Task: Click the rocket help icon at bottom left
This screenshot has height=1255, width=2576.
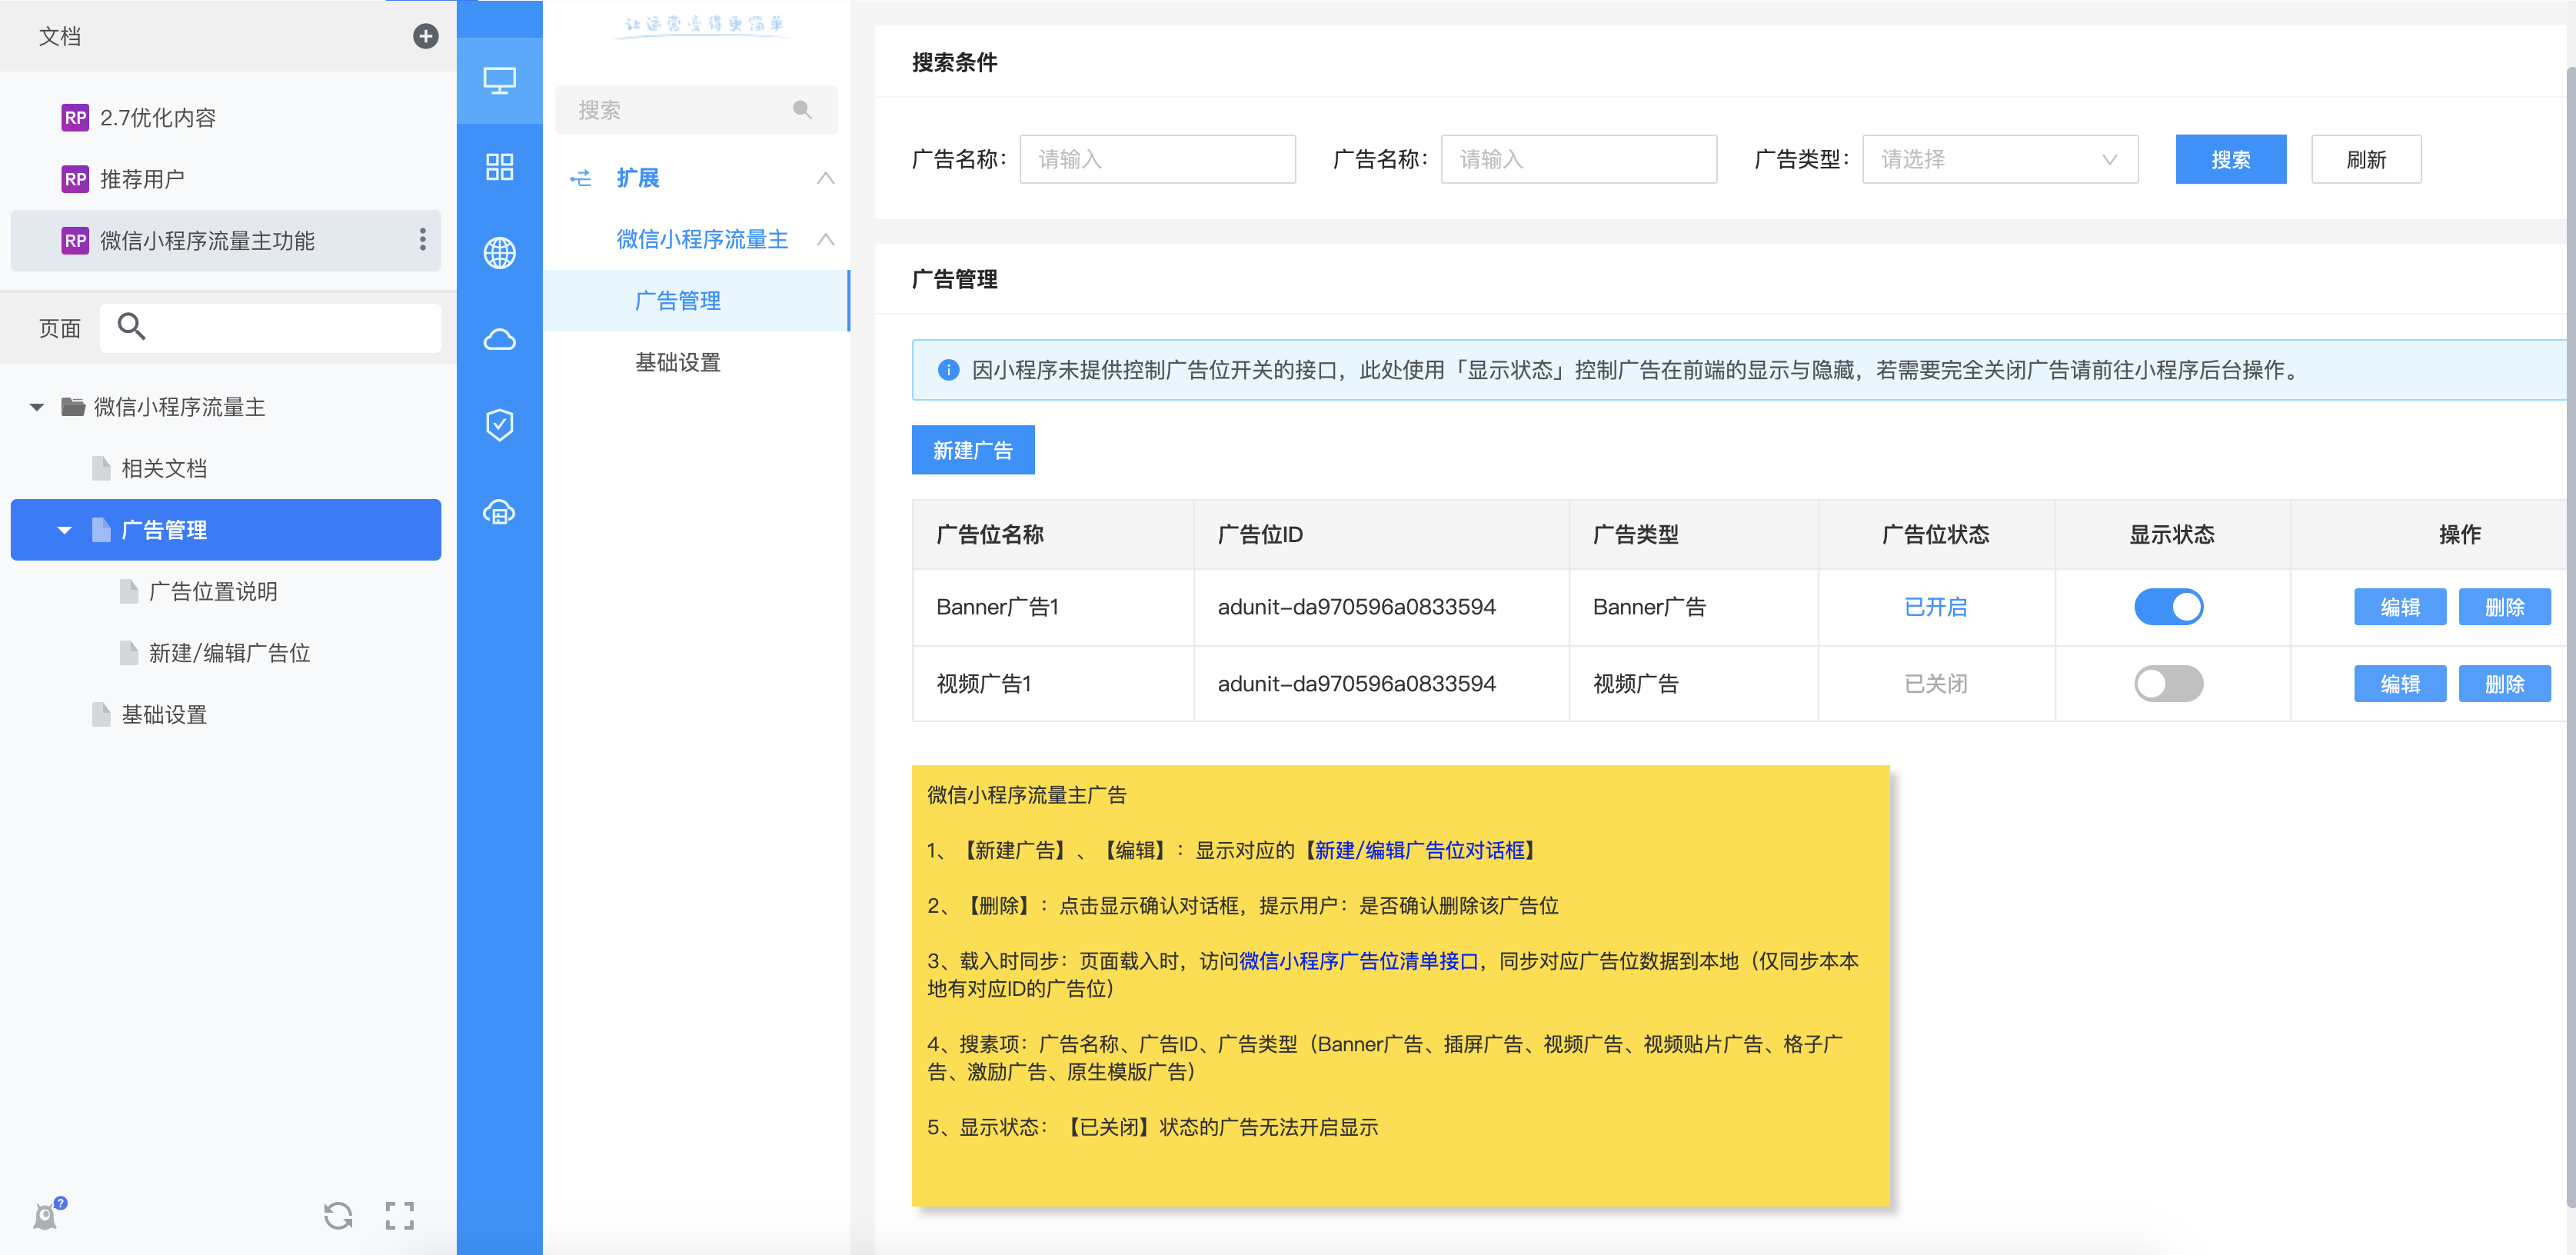Action: (48, 1213)
